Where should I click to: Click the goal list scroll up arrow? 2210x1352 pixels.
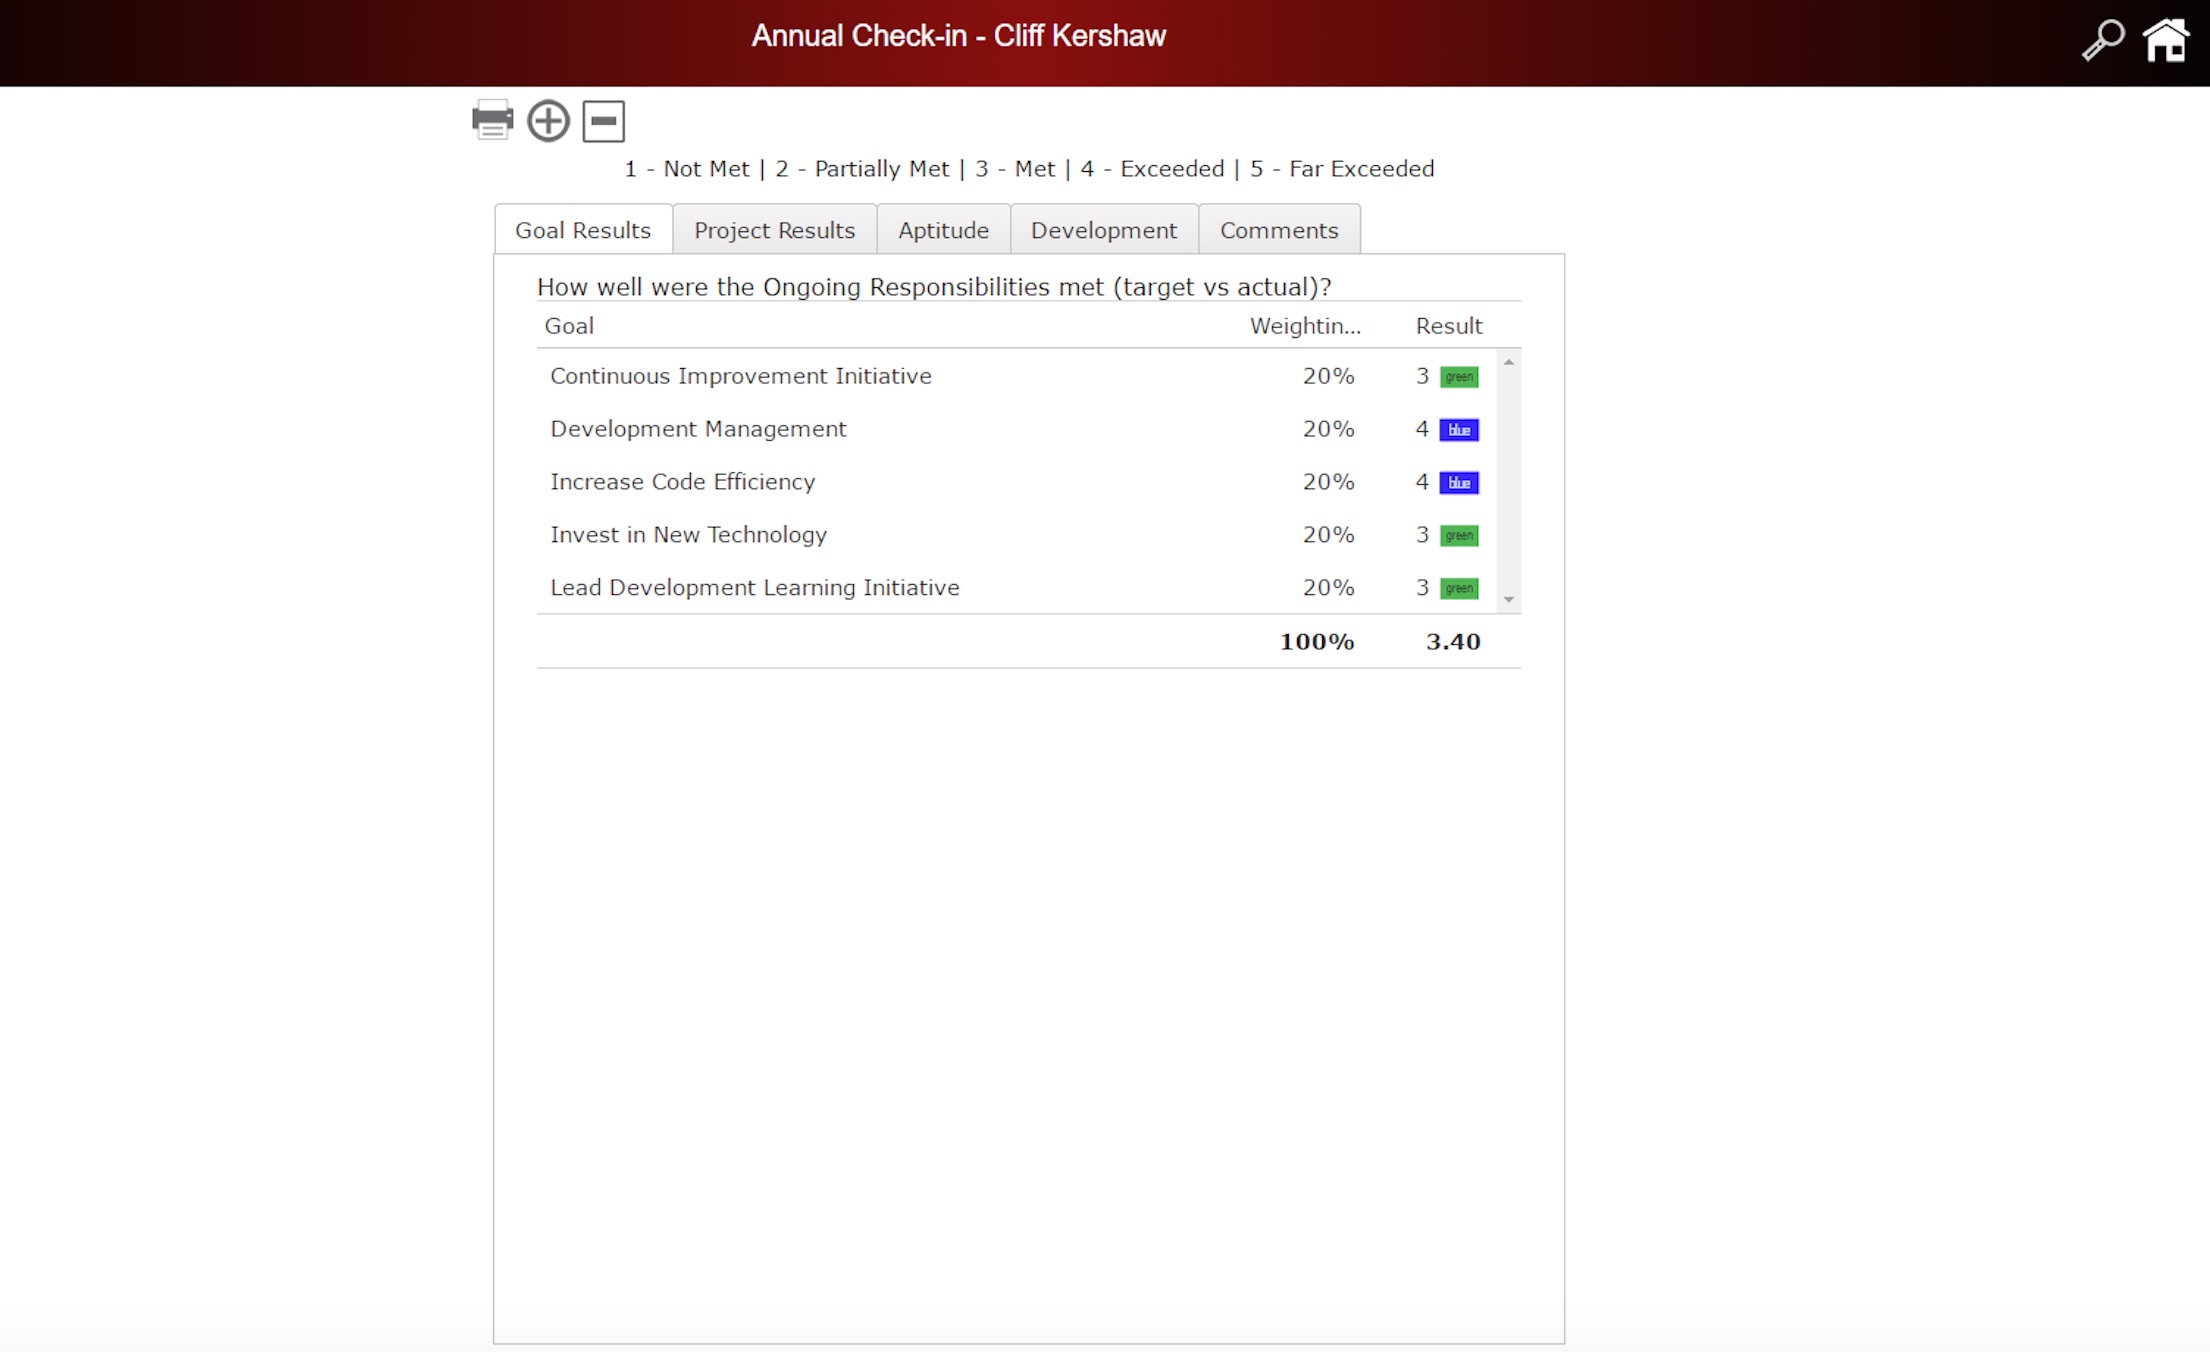pos(1508,362)
